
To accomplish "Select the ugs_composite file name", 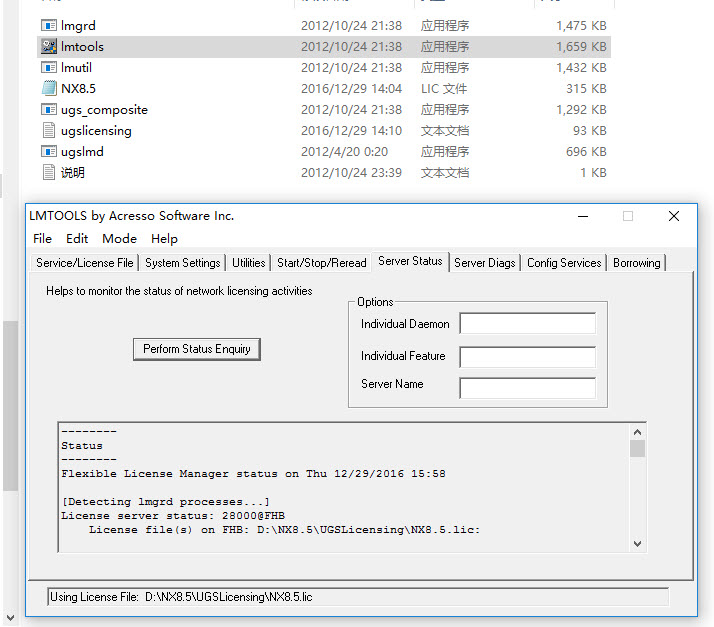I will click(104, 110).
